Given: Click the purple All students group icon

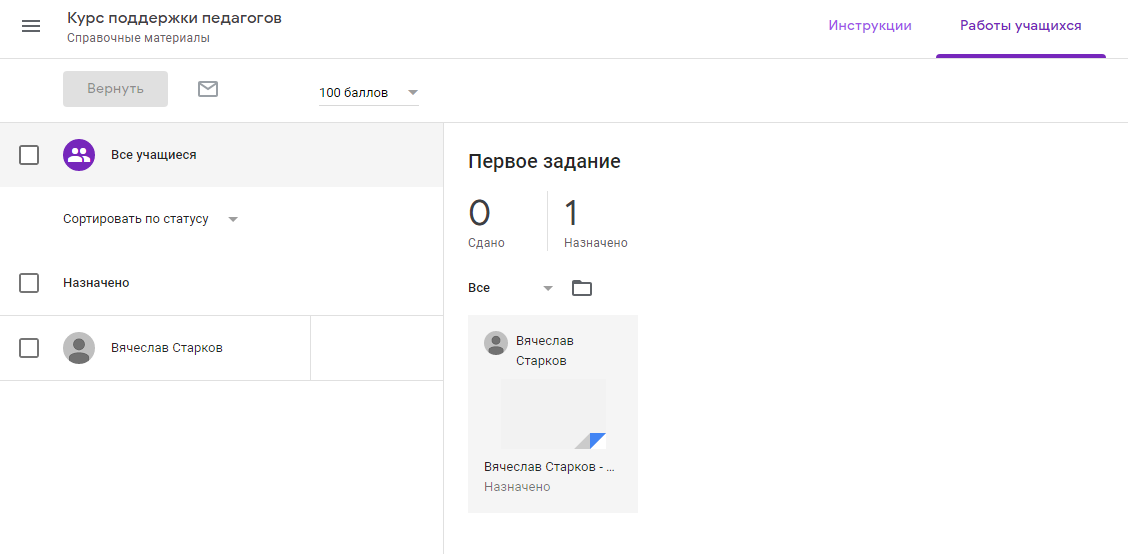Looking at the screenshot, I should click(79, 155).
